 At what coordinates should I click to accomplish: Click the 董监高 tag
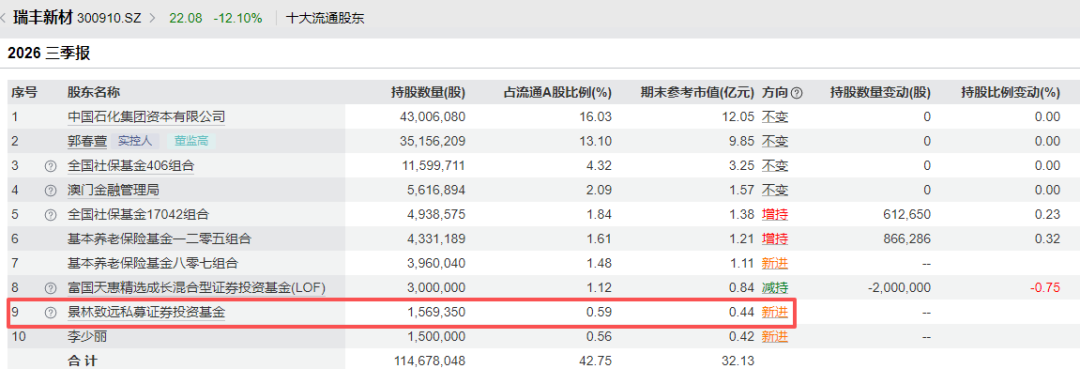(191, 142)
